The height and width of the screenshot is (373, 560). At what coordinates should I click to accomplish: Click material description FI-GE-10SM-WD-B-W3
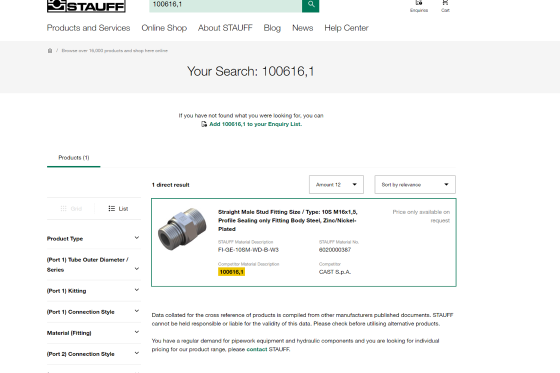(x=248, y=250)
